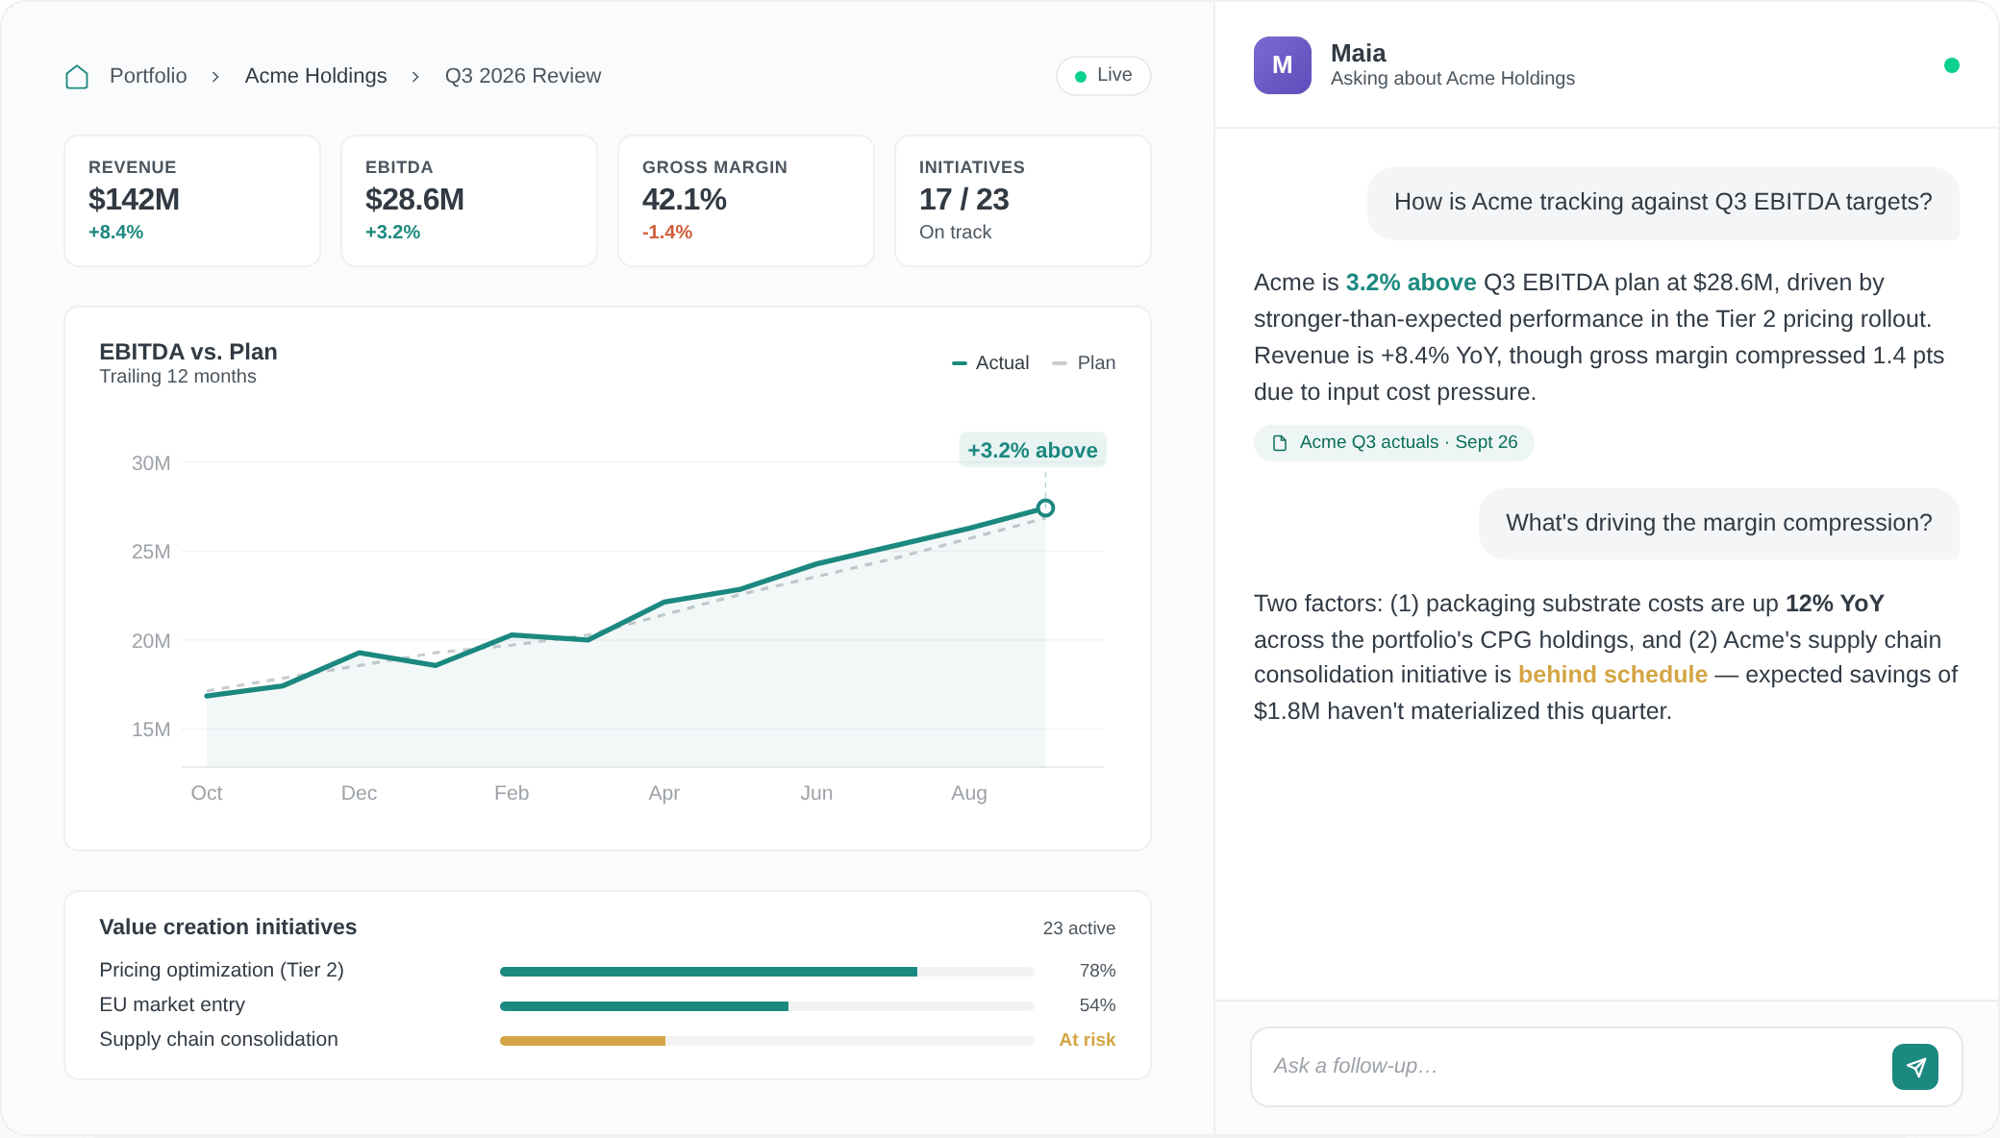Screen dimensions: 2000x1138
Task: Click the document icon in source chip
Action: coord(1279,442)
